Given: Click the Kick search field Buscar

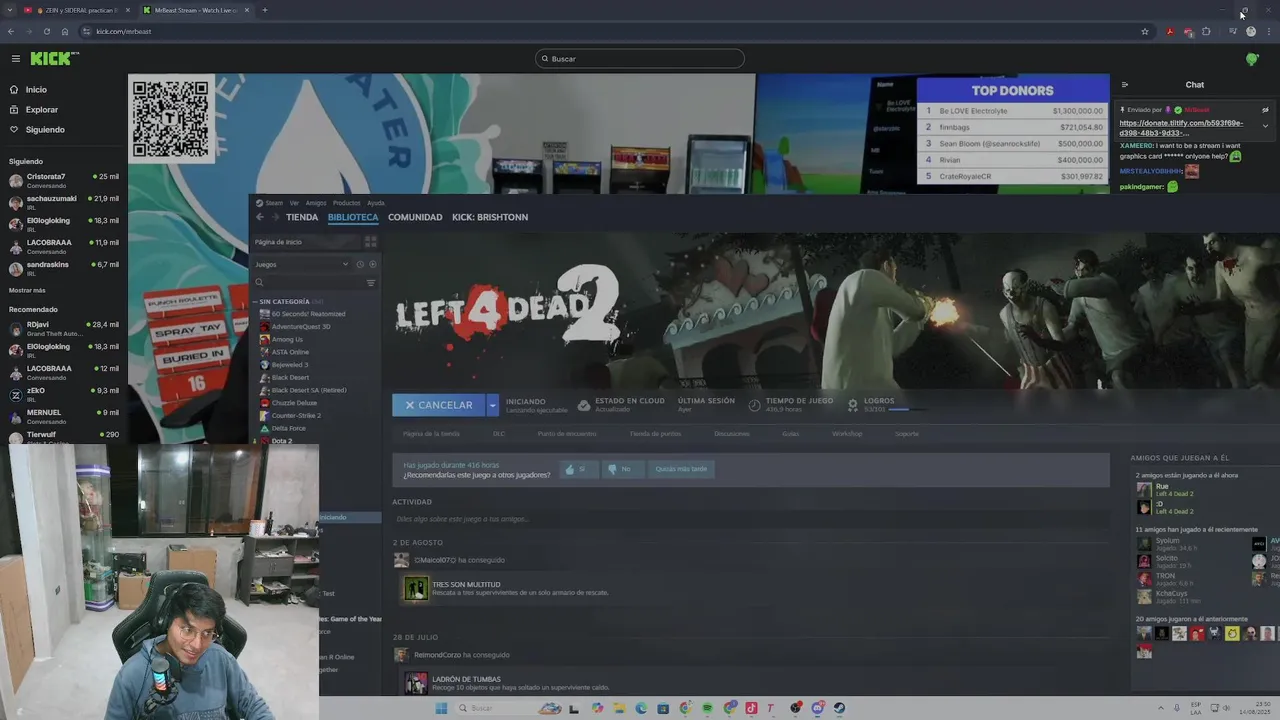Looking at the screenshot, I should pyautogui.click(x=640, y=59).
